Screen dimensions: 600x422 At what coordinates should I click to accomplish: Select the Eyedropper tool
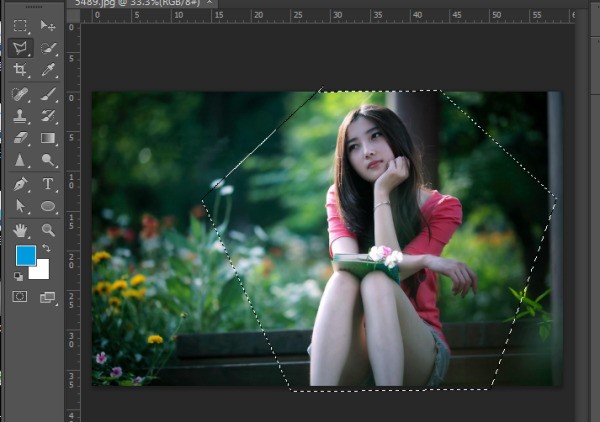coord(48,70)
